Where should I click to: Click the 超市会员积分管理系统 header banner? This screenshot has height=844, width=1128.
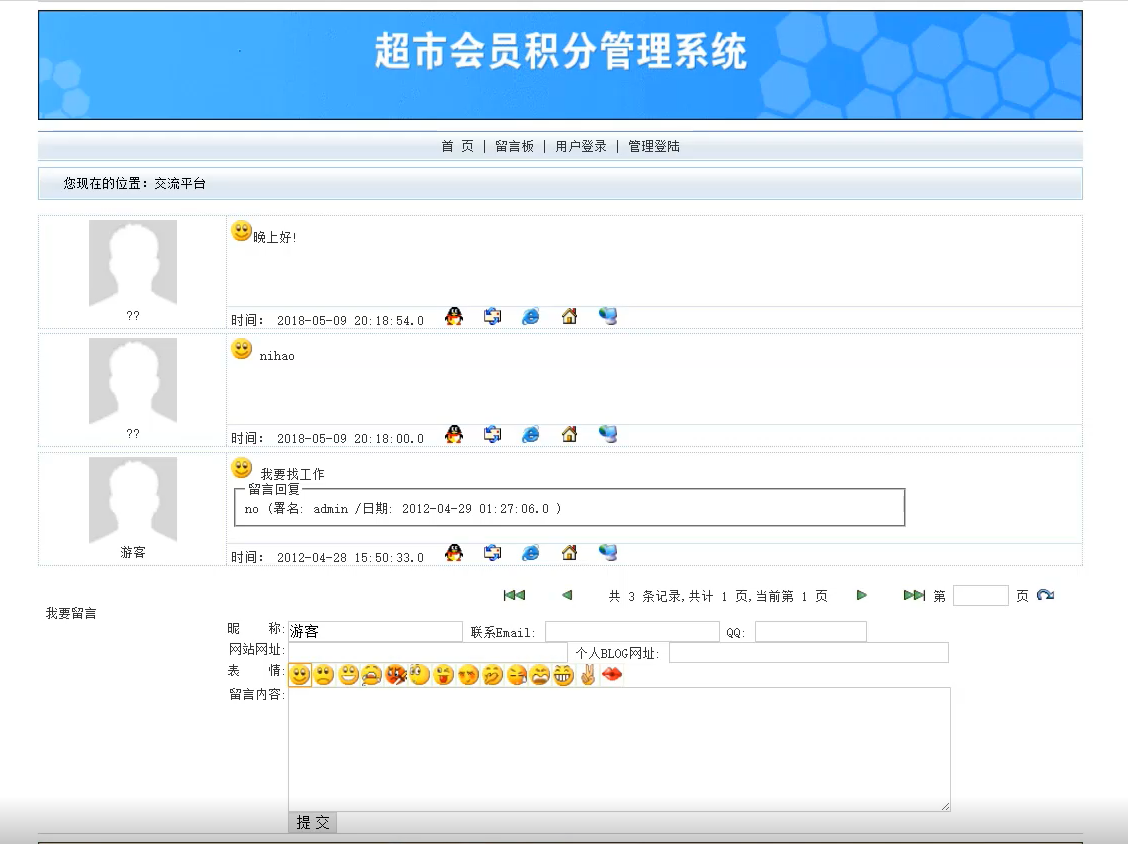click(x=560, y=65)
